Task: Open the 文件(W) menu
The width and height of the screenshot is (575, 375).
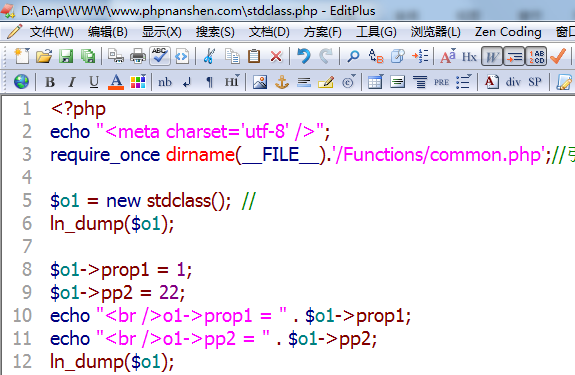Action: point(52,32)
